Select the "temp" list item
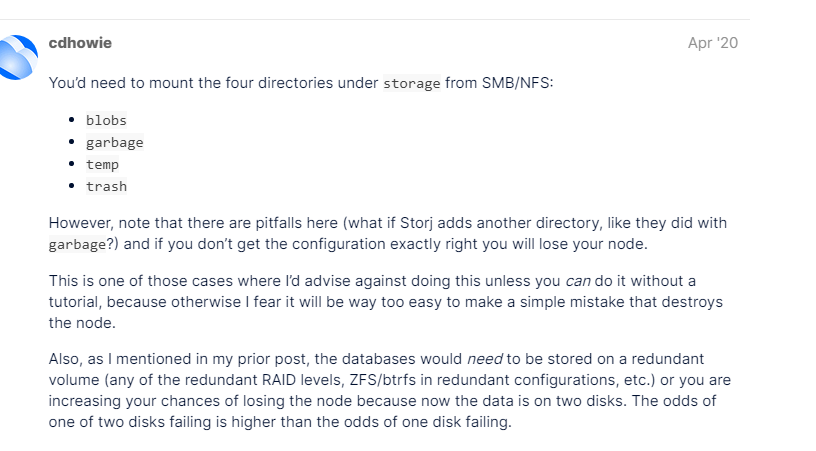The image size is (816, 451). click(x=102, y=164)
